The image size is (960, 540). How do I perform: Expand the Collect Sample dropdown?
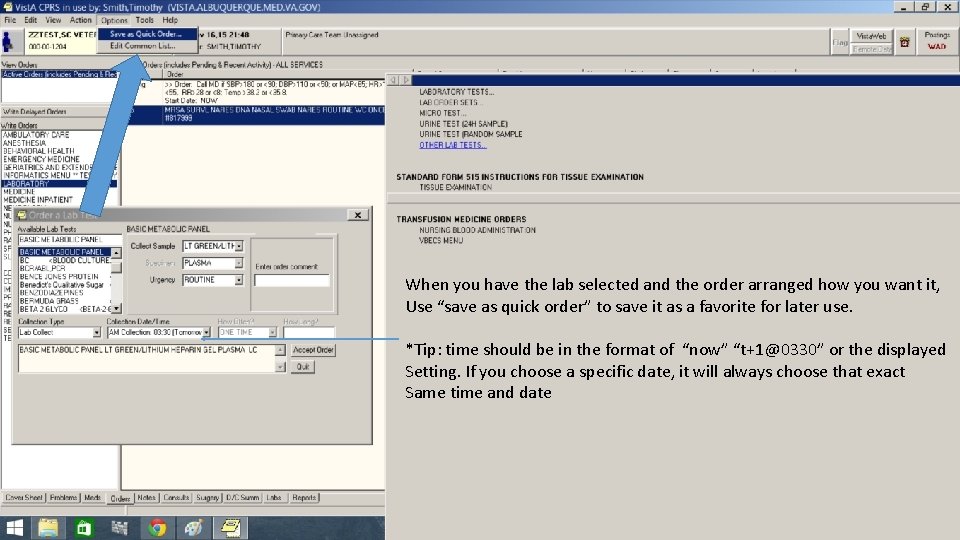tap(239, 246)
